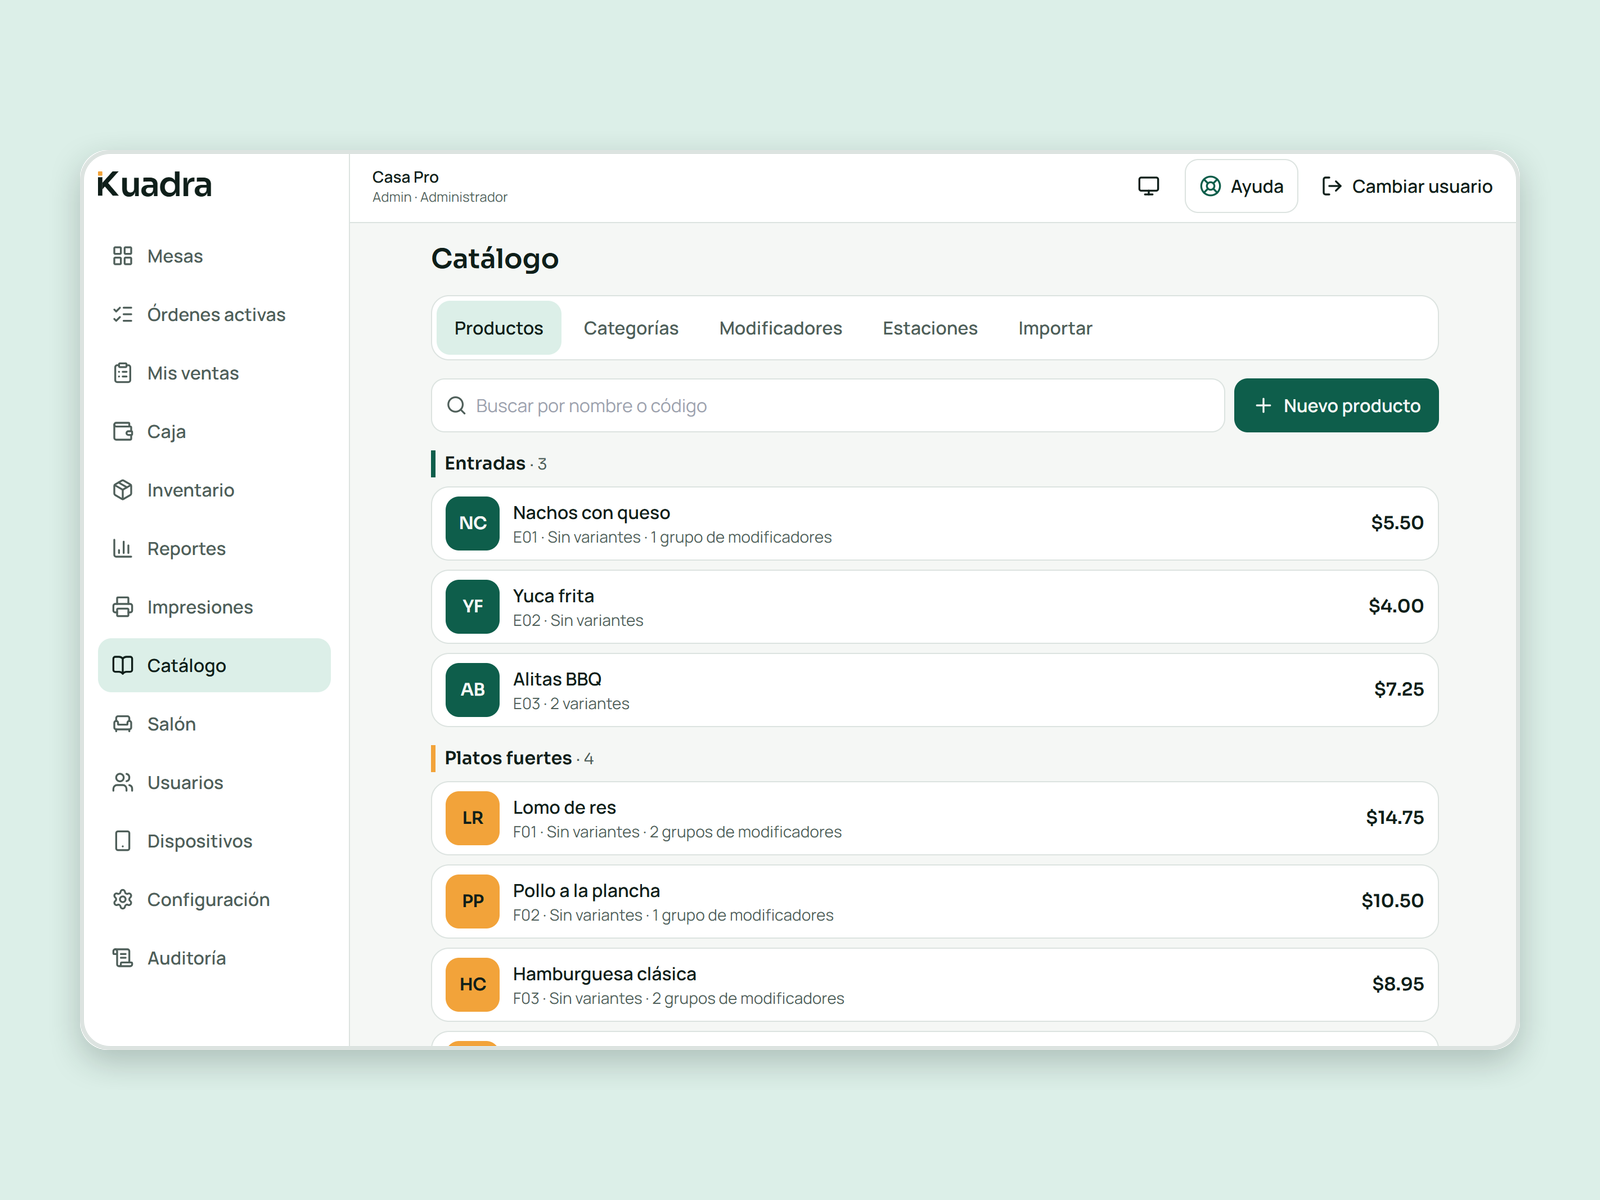Viewport: 1600px width, 1200px height.
Task: Click the Catálogo page title
Action: 495,259
